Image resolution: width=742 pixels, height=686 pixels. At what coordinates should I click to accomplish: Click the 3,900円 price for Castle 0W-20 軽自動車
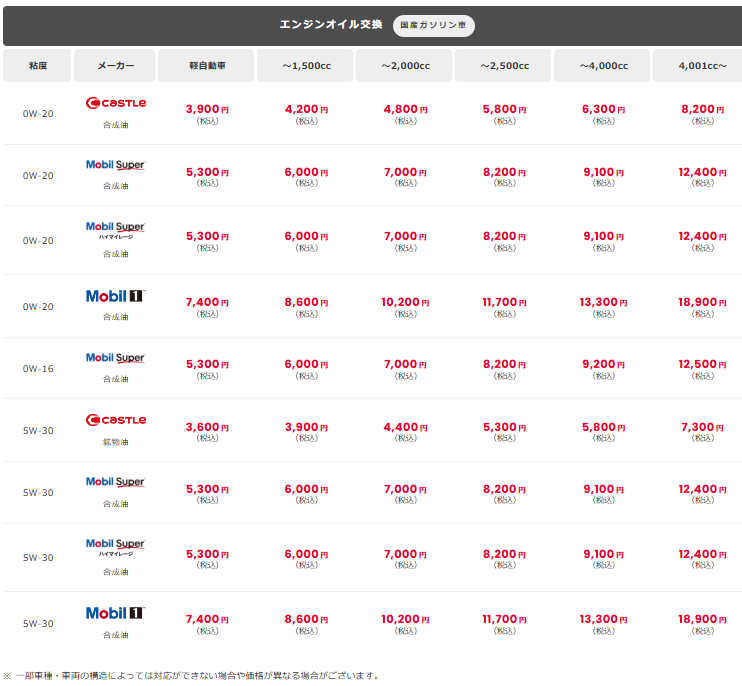pos(207,109)
